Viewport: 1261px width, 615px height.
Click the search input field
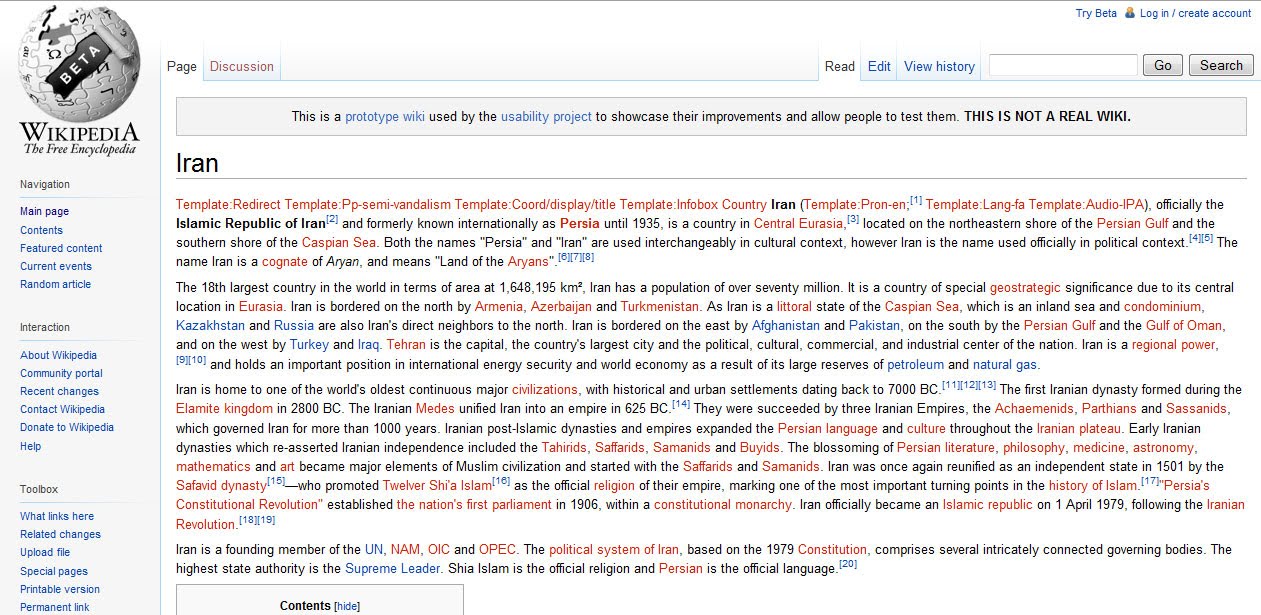1063,65
